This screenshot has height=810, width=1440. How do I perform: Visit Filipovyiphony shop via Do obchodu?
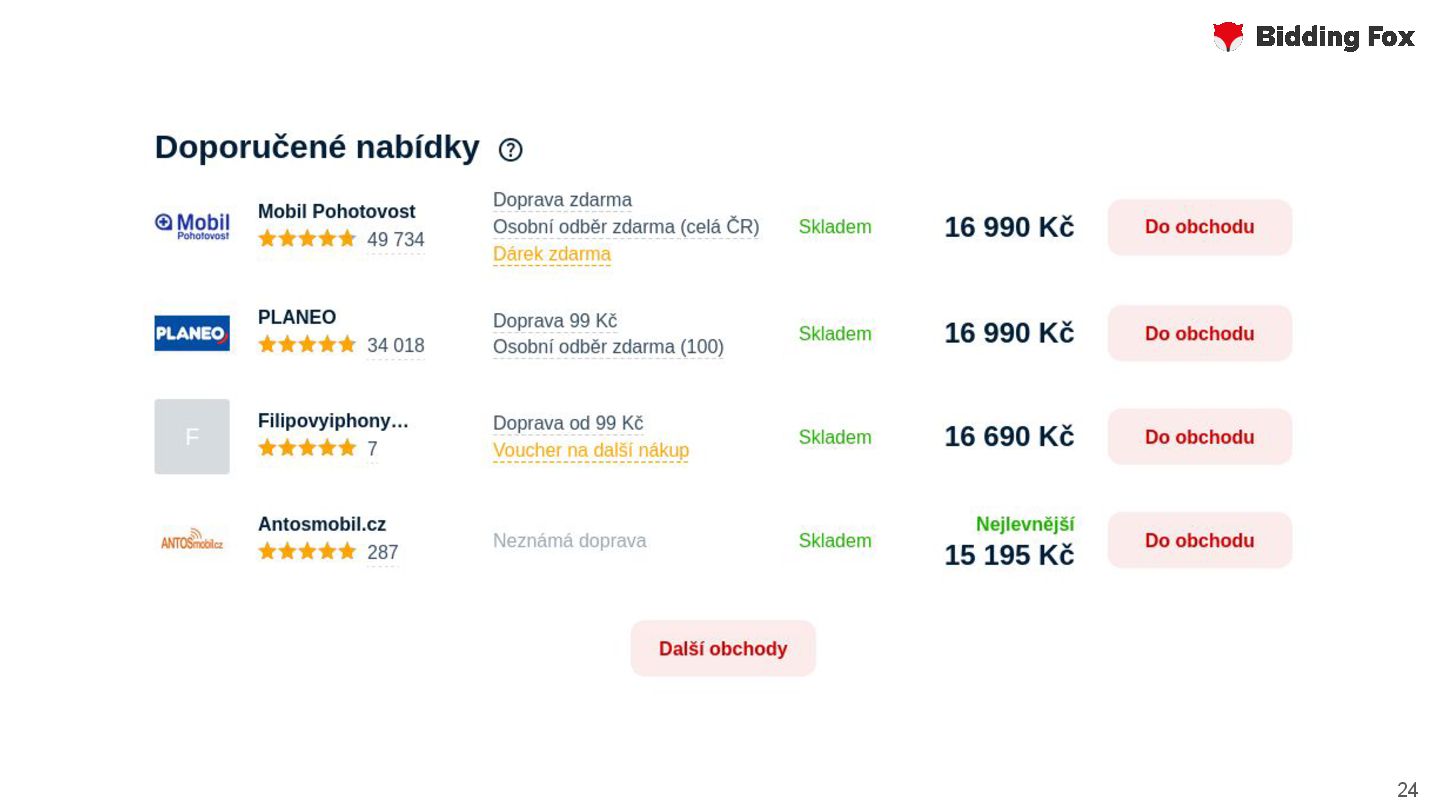tap(1199, 437)
